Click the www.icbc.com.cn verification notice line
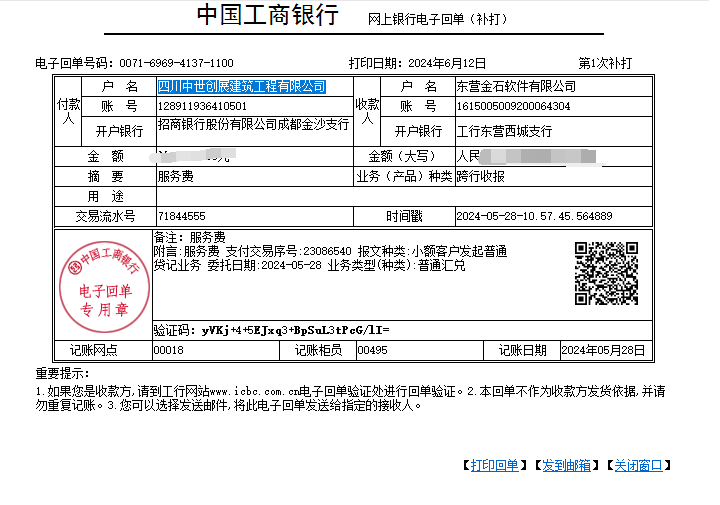The height and width of the screenshot is (505, 720). pos(350,391)
